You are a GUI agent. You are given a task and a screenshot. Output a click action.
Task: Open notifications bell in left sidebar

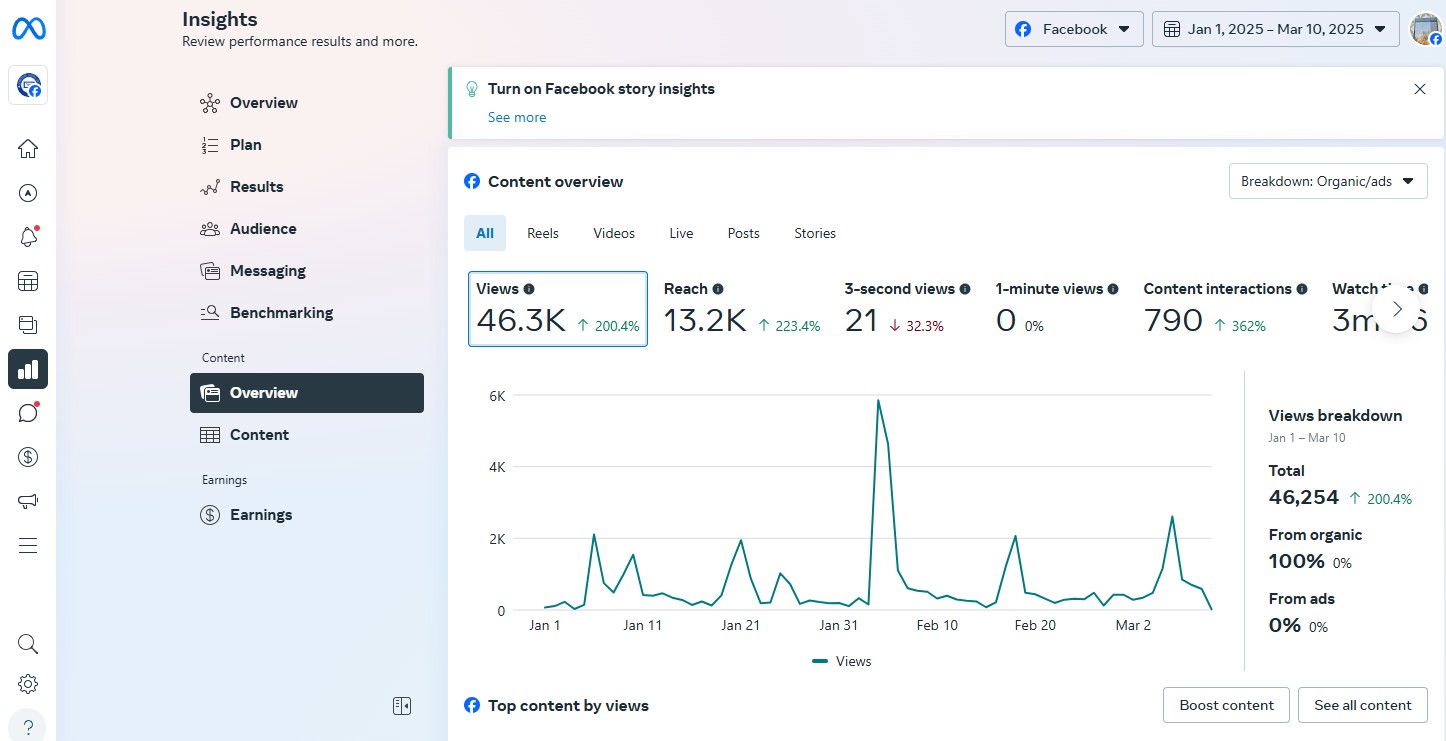(x=28, y=237)
